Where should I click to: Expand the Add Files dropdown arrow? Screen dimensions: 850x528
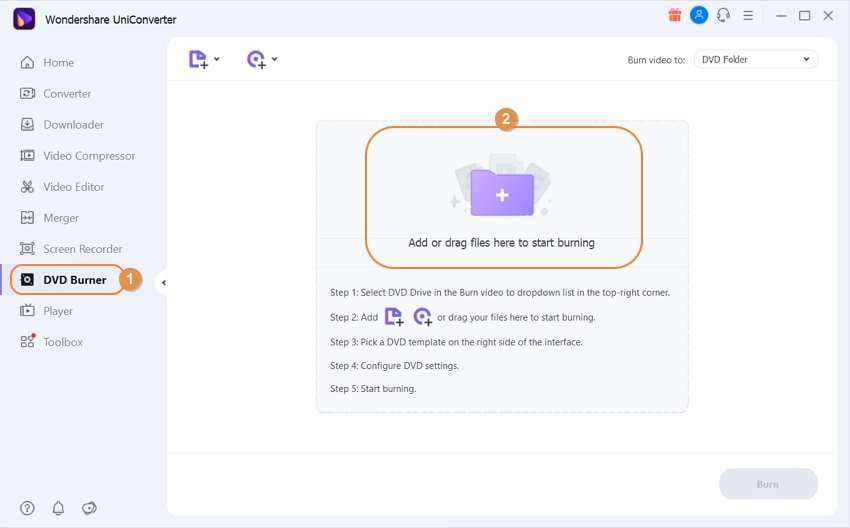click(x=217, y=59)
